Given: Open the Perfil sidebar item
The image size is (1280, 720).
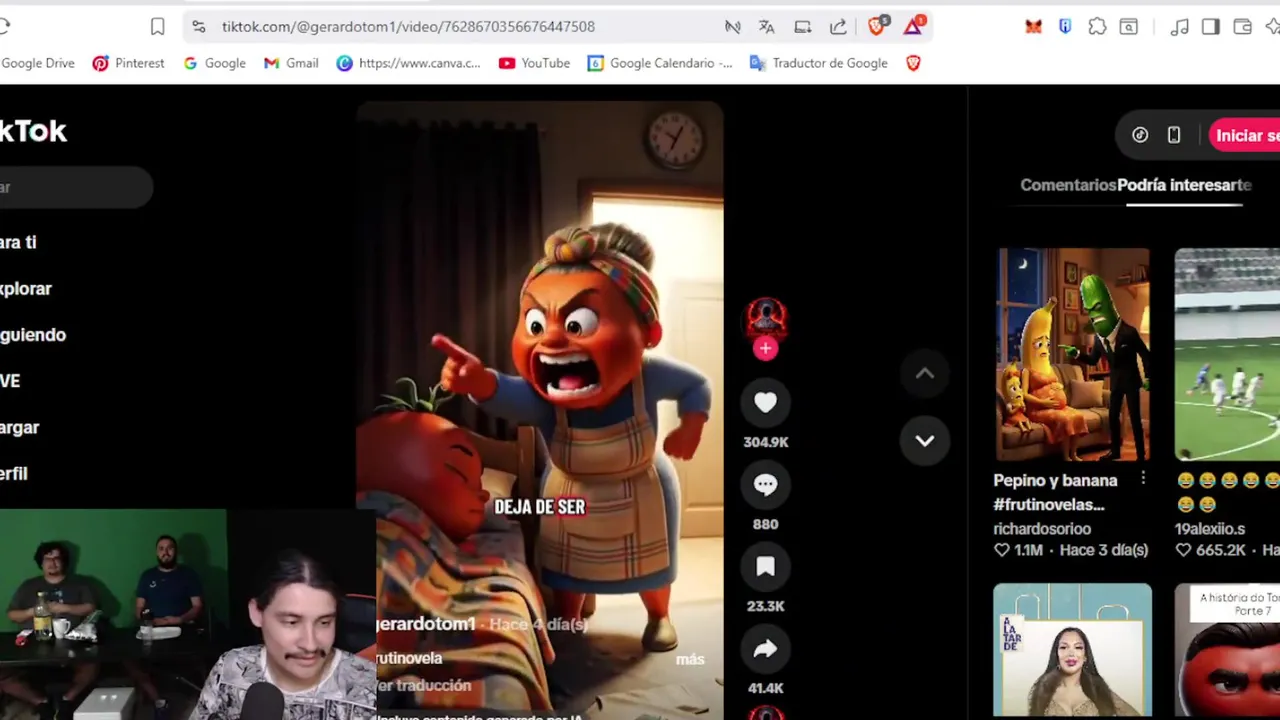Looking at the screenshot, I should 14,474.
